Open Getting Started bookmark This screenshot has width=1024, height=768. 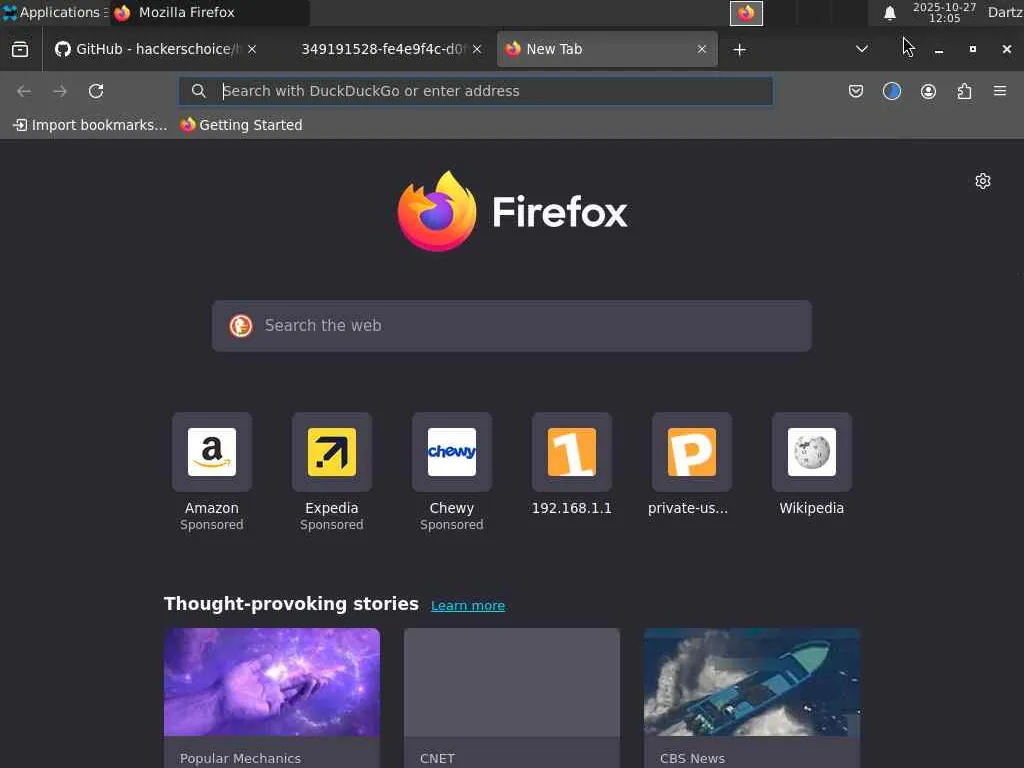tap(242, 125)
